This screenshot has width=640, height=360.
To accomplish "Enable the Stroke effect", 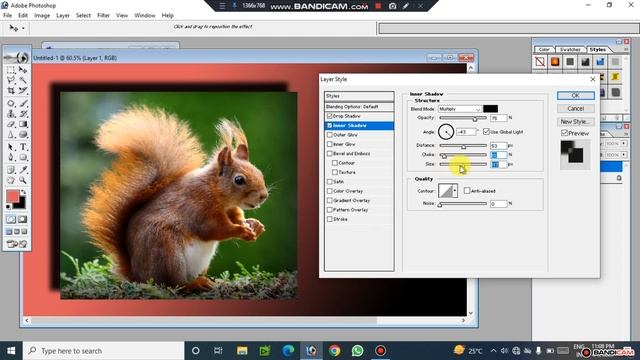I will click(330, 219).
